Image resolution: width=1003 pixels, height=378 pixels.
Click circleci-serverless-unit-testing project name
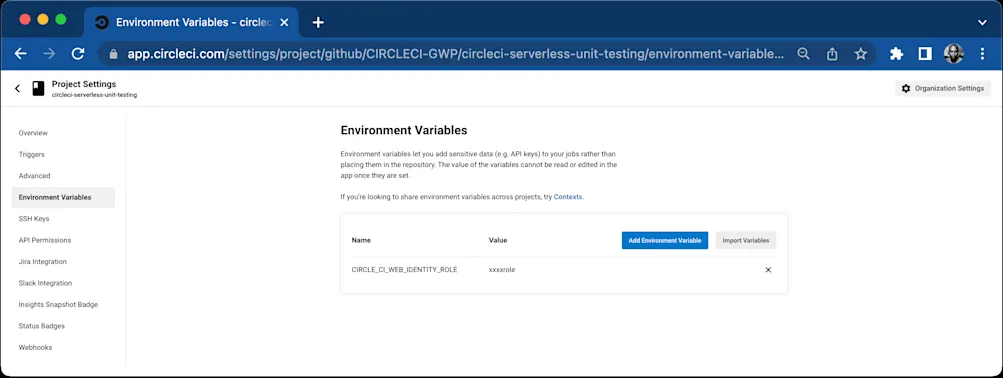(94, 95)
